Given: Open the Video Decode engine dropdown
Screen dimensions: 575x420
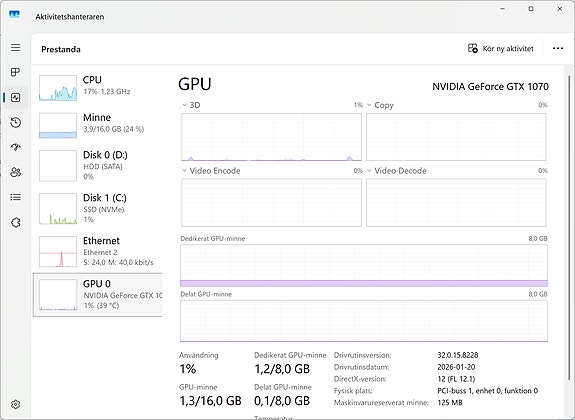Looking at the screenshot, I should pyautogui.click(x=396, y=171).
